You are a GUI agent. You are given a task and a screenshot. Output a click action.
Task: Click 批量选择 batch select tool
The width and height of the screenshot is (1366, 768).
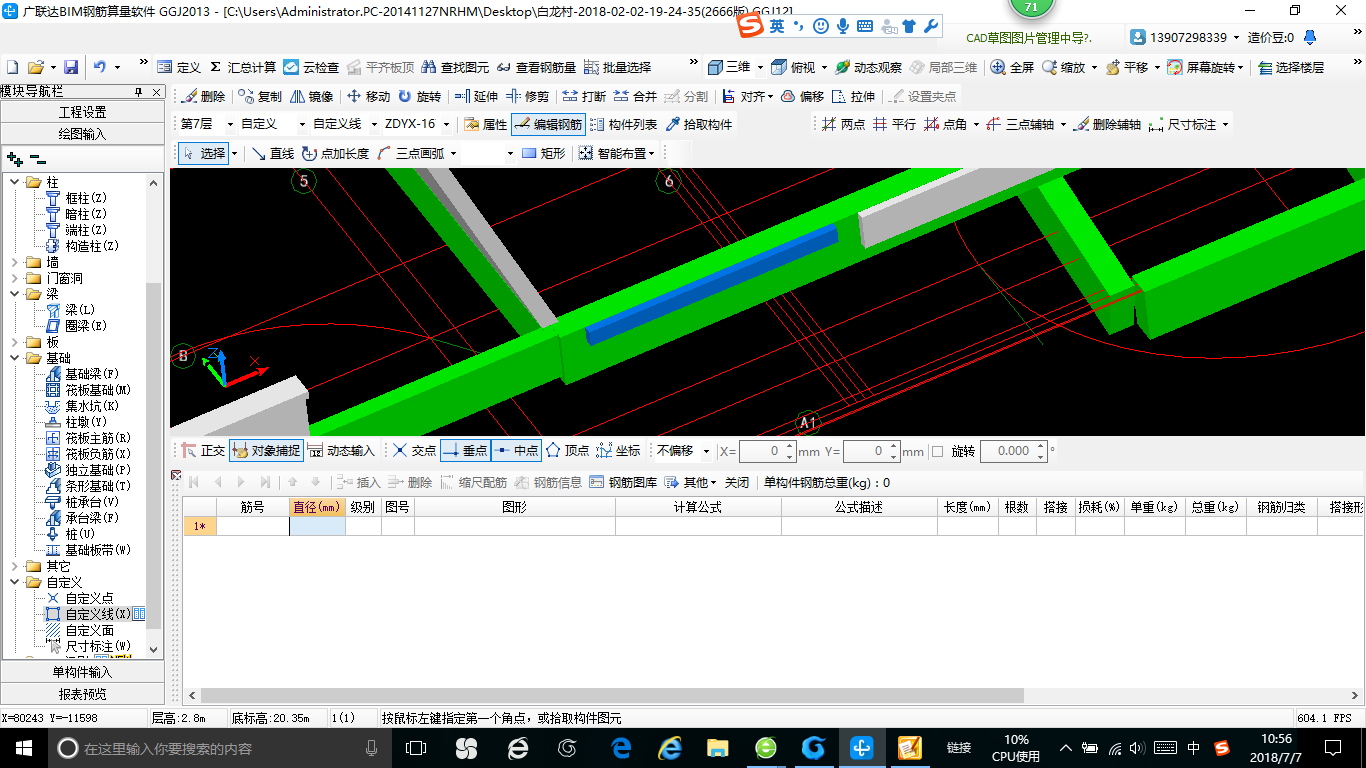tap(617, 67)
